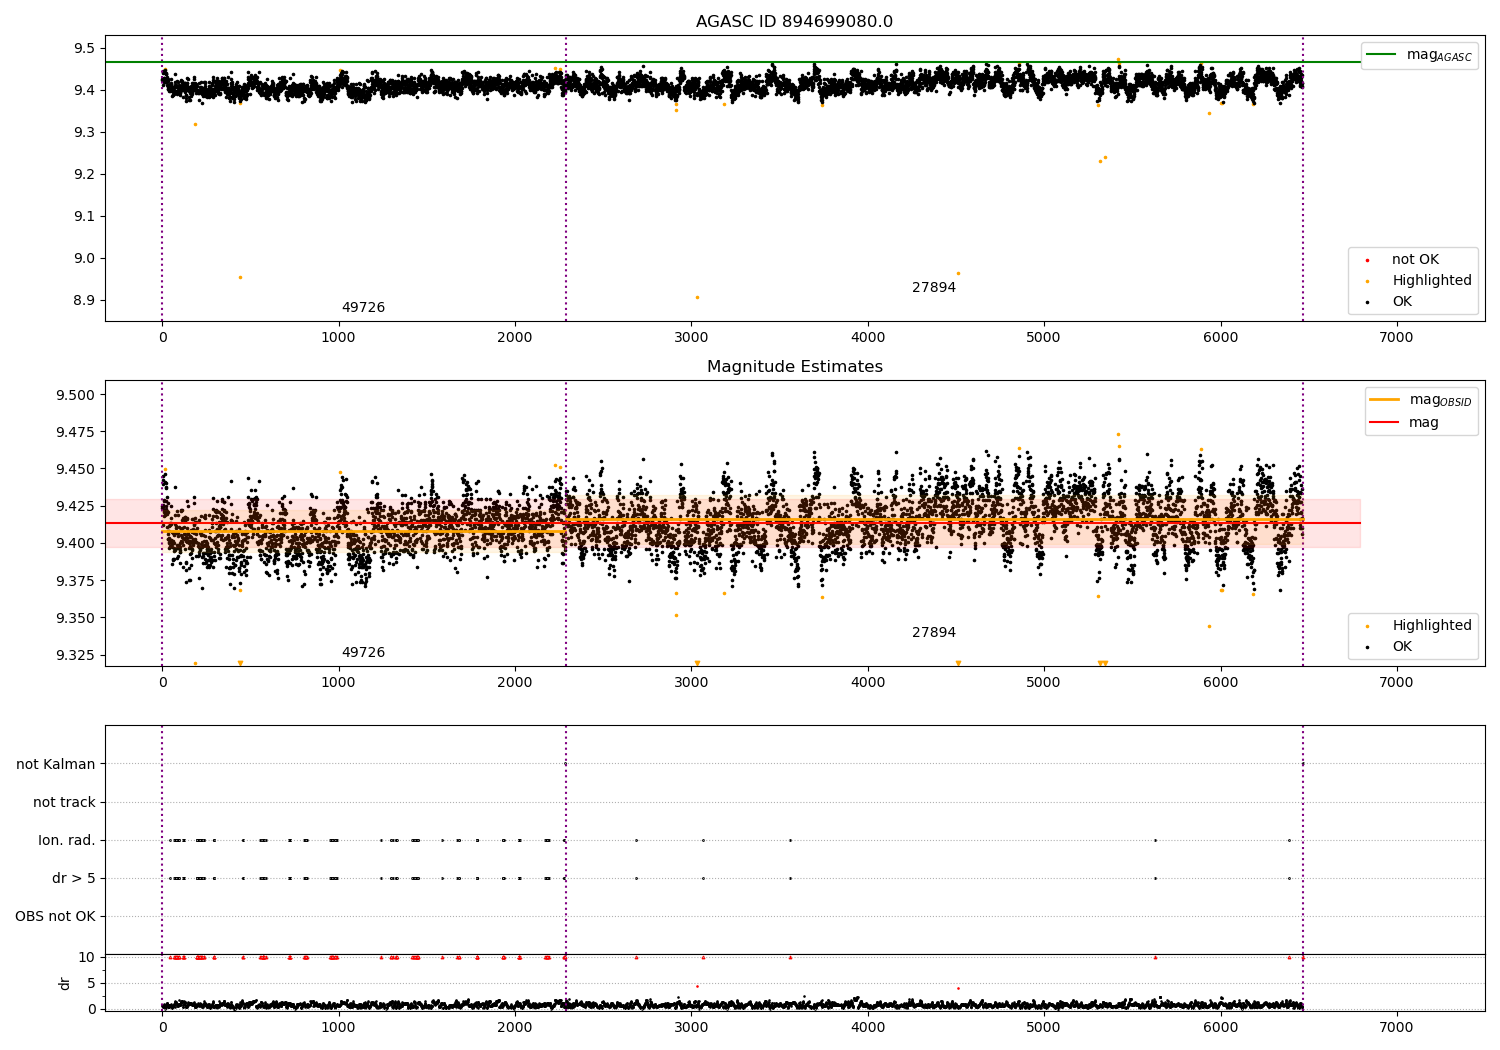Click the 'not Kalman' y-axis label
This screenshot has width=1500, height=1050.
(56, 764)
